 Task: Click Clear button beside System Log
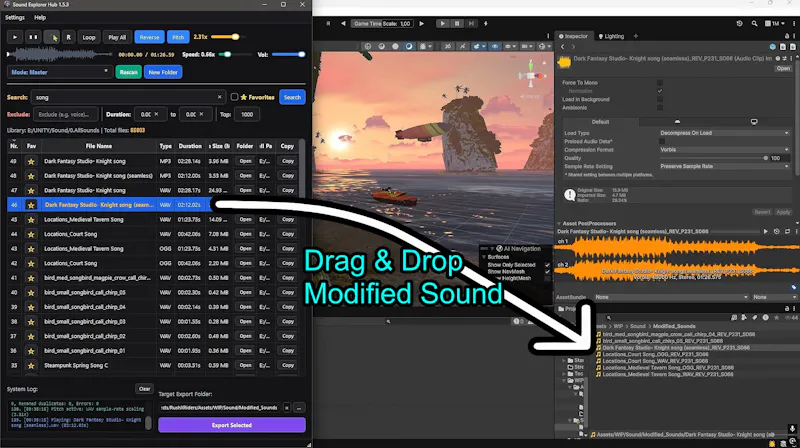point(144,389)
